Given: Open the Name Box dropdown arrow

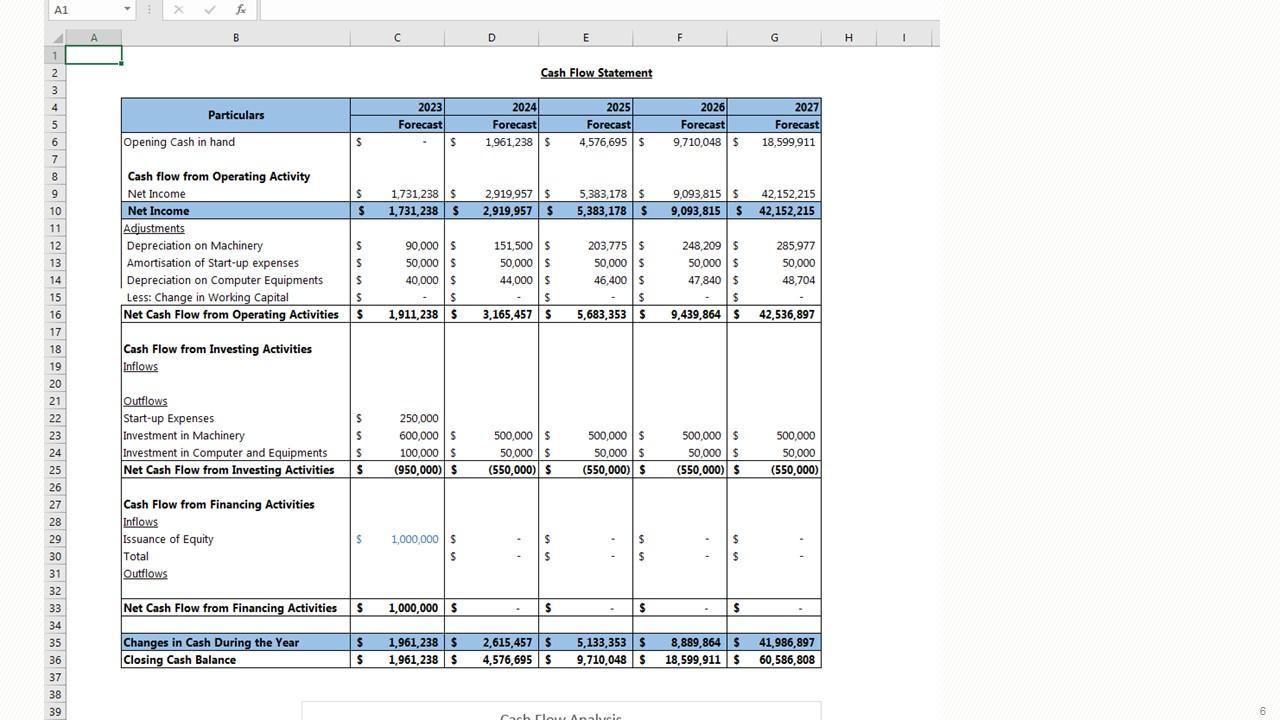Looking at the screenshot, I should (127, 10).
